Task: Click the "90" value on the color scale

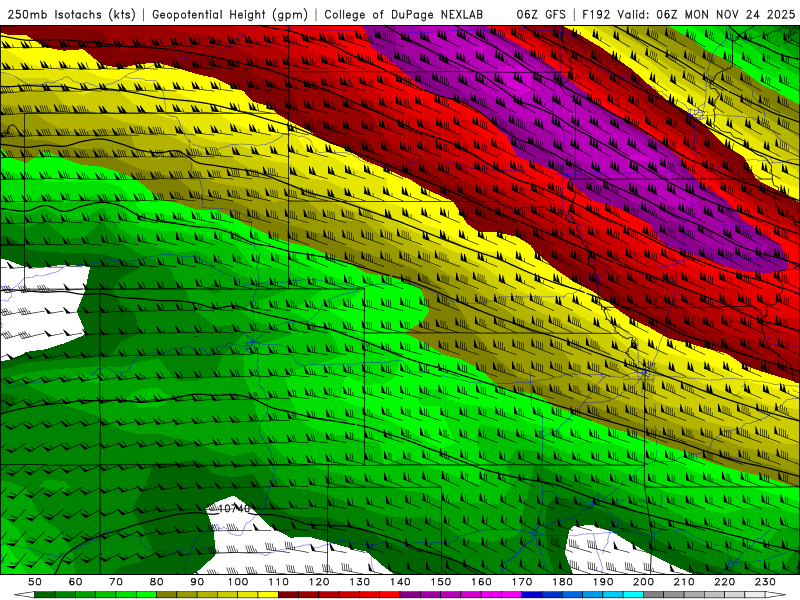Action: tap(197, 582)
